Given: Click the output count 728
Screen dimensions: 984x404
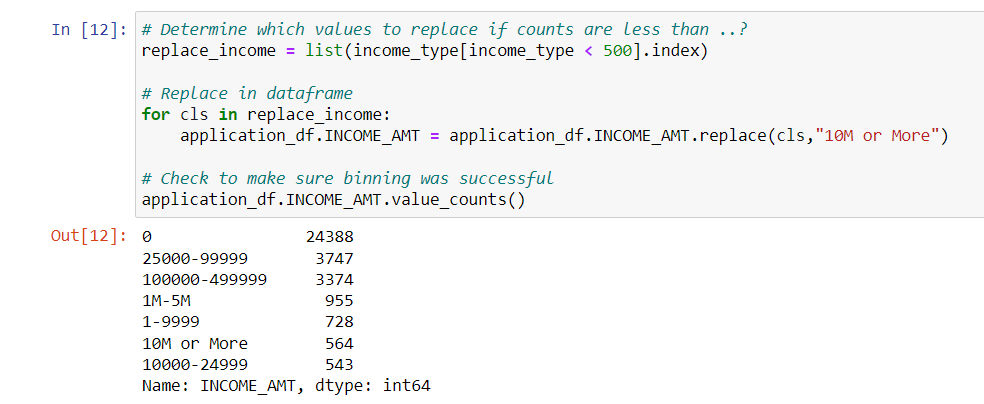Looking at the screenshot, I should (x=340, y=322).
